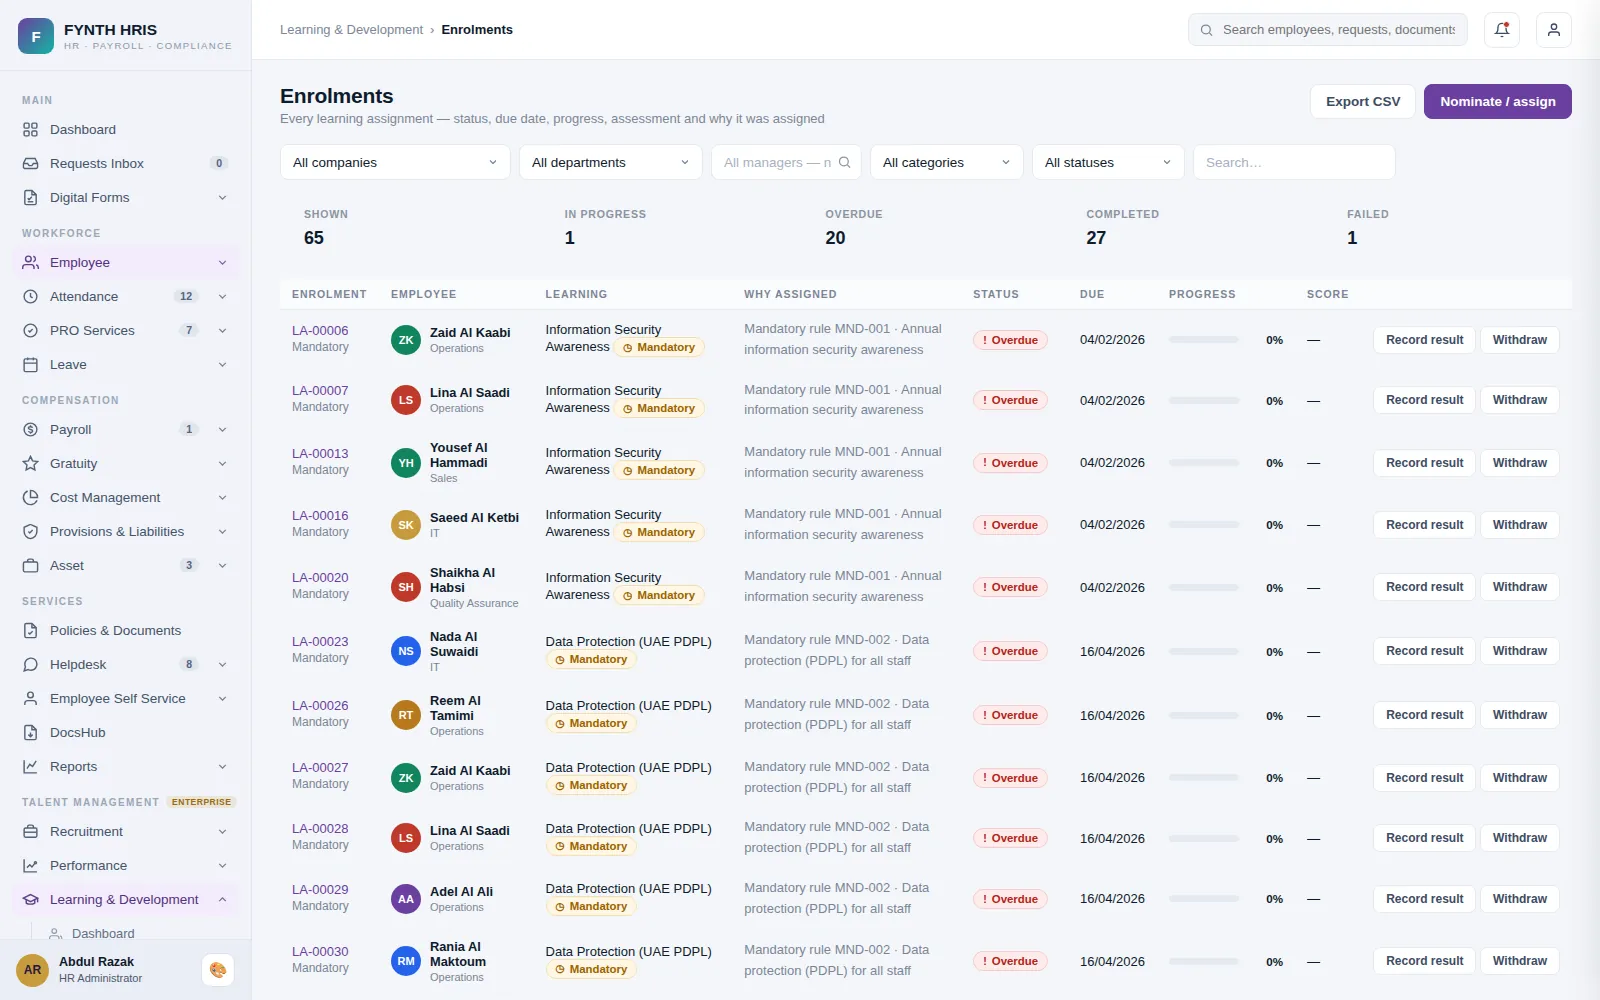The image size is (1600, 1000).
Task: Open the All companies dropdown
Action: point(395,162)
